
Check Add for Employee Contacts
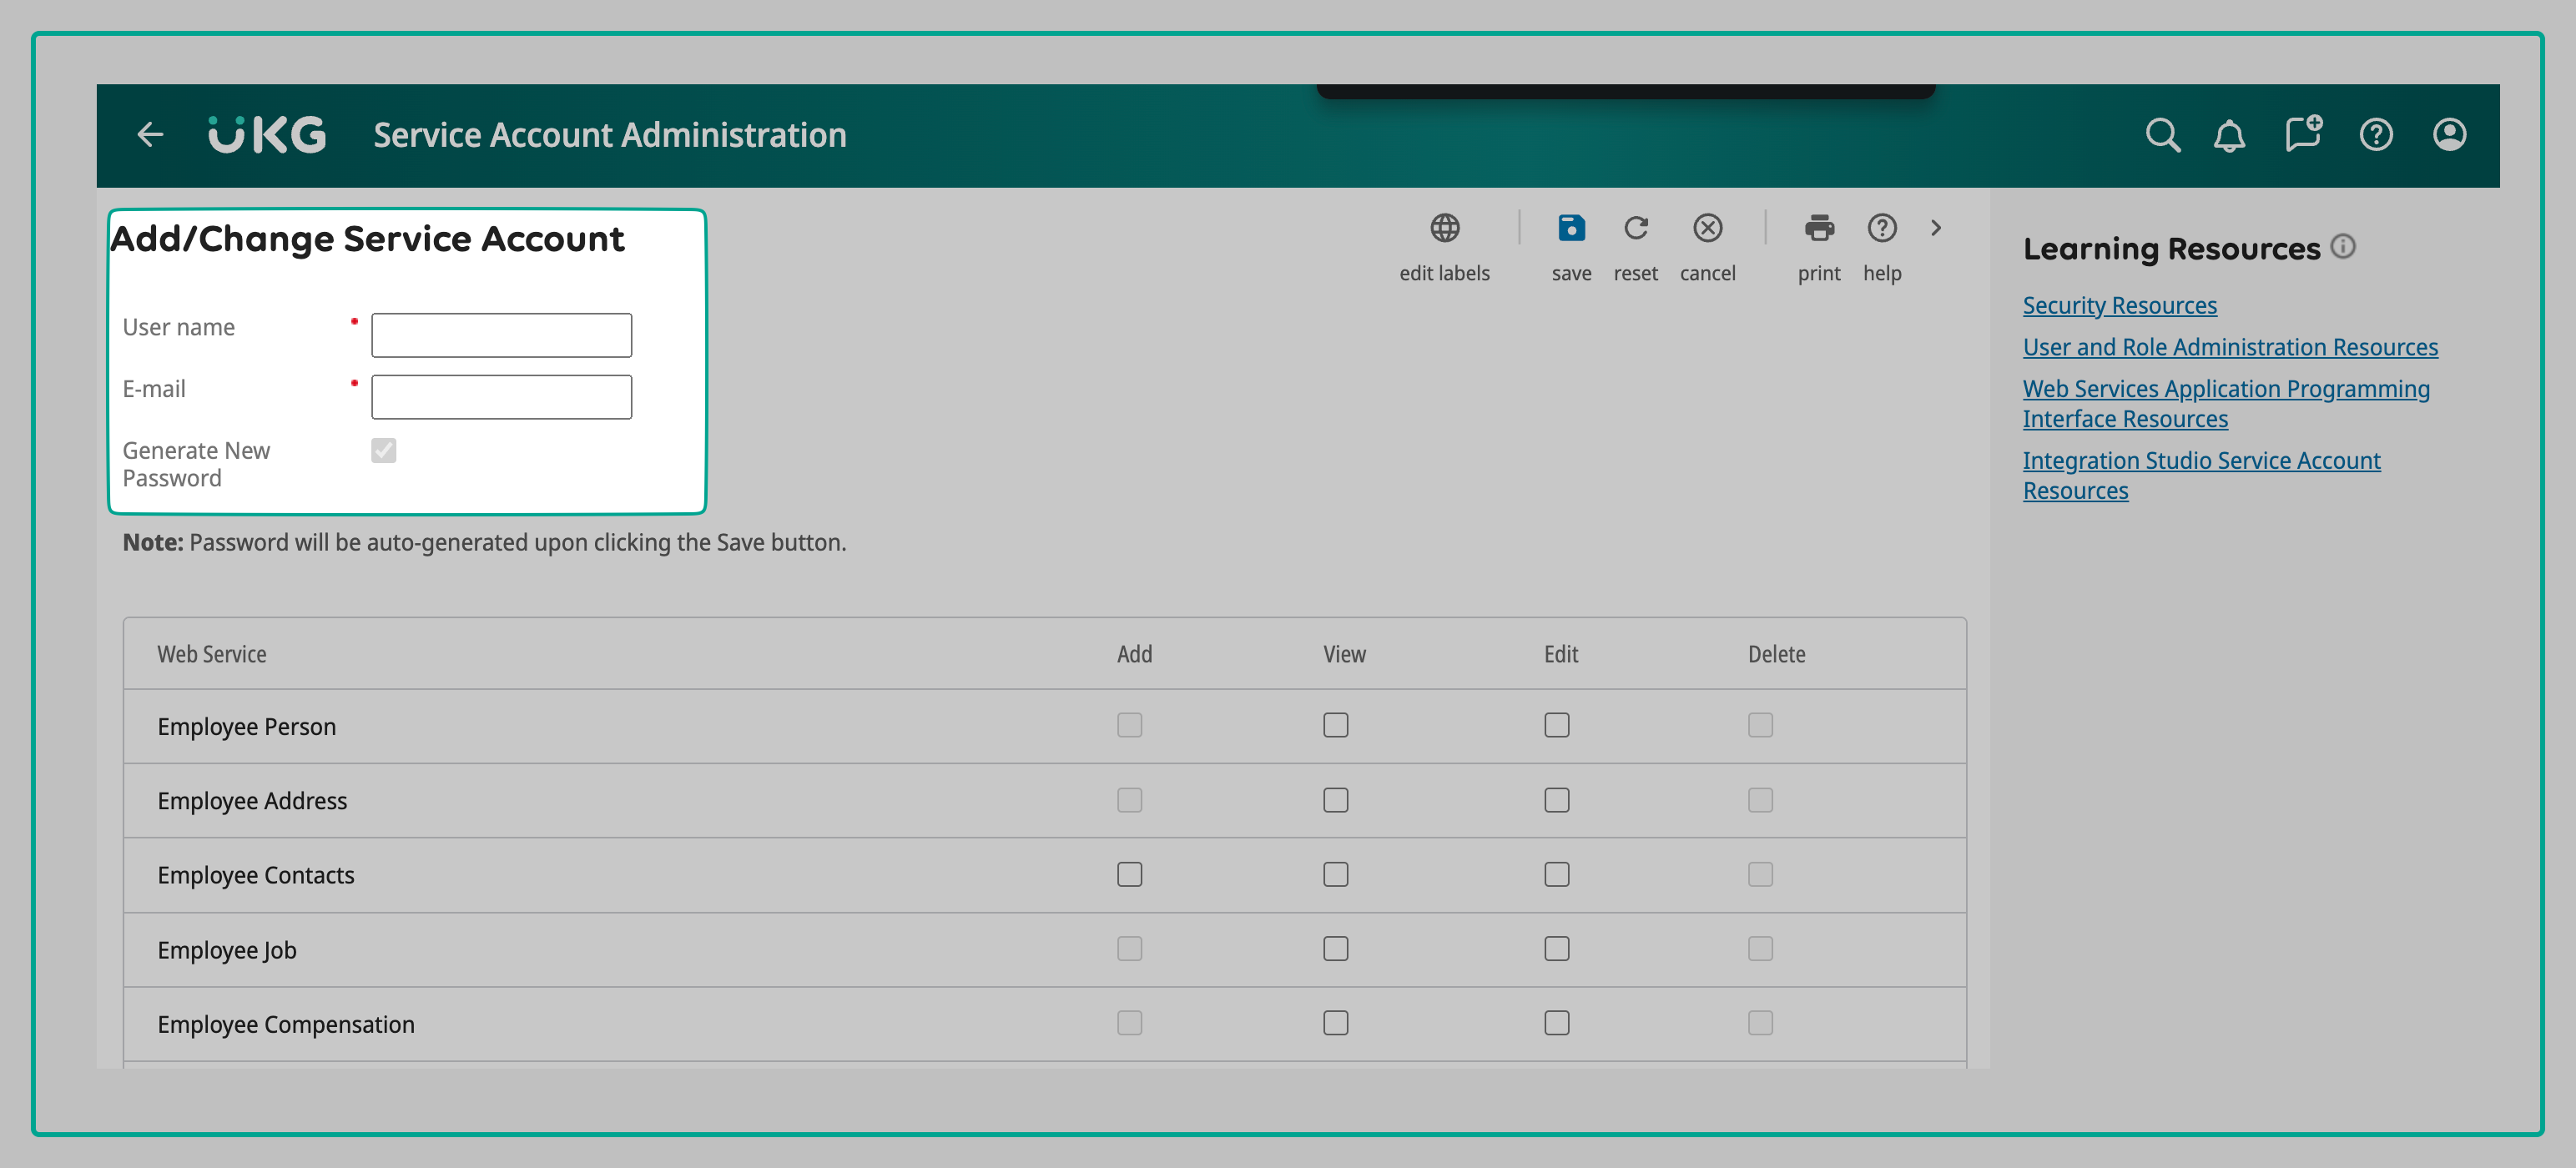click(1129, 874)
